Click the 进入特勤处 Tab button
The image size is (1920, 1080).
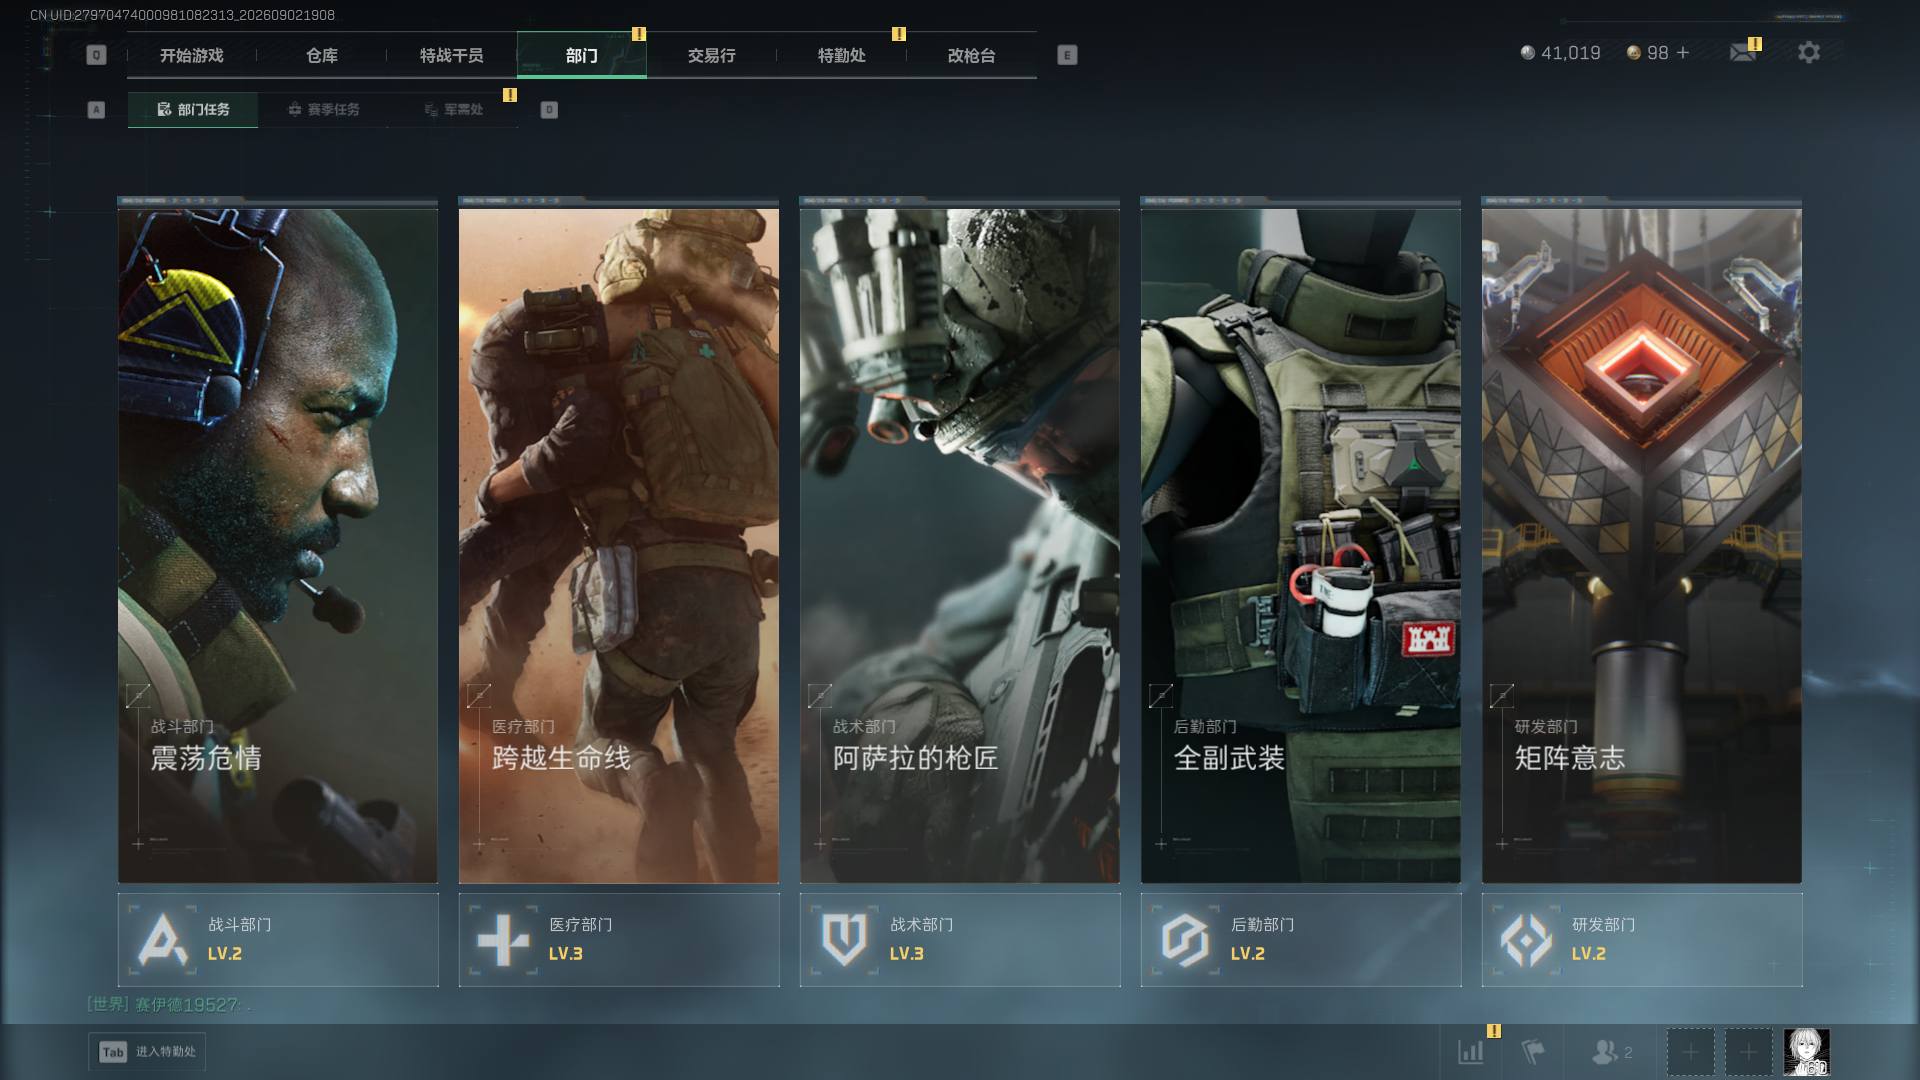(147, 1052)
